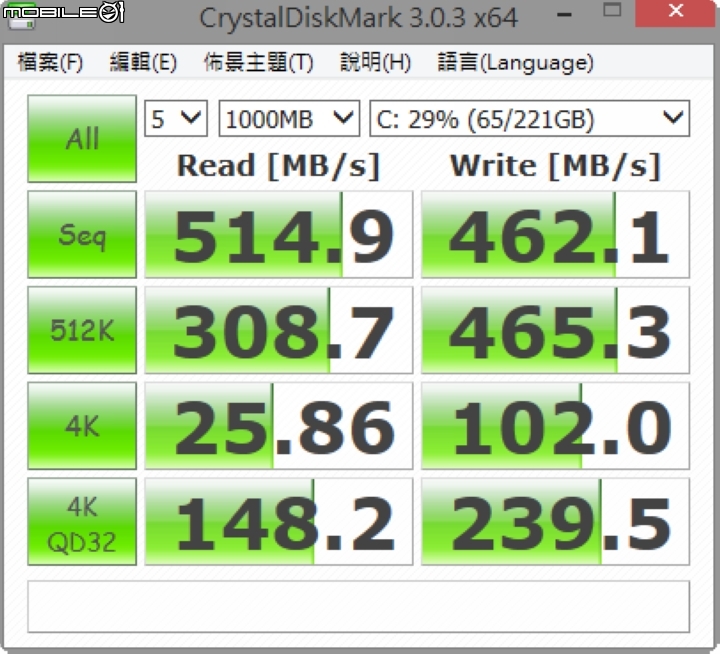Start the Seq sequential test
Image resolution: width=720 pixels, height=654 pixels.
[x=82, y=235]
